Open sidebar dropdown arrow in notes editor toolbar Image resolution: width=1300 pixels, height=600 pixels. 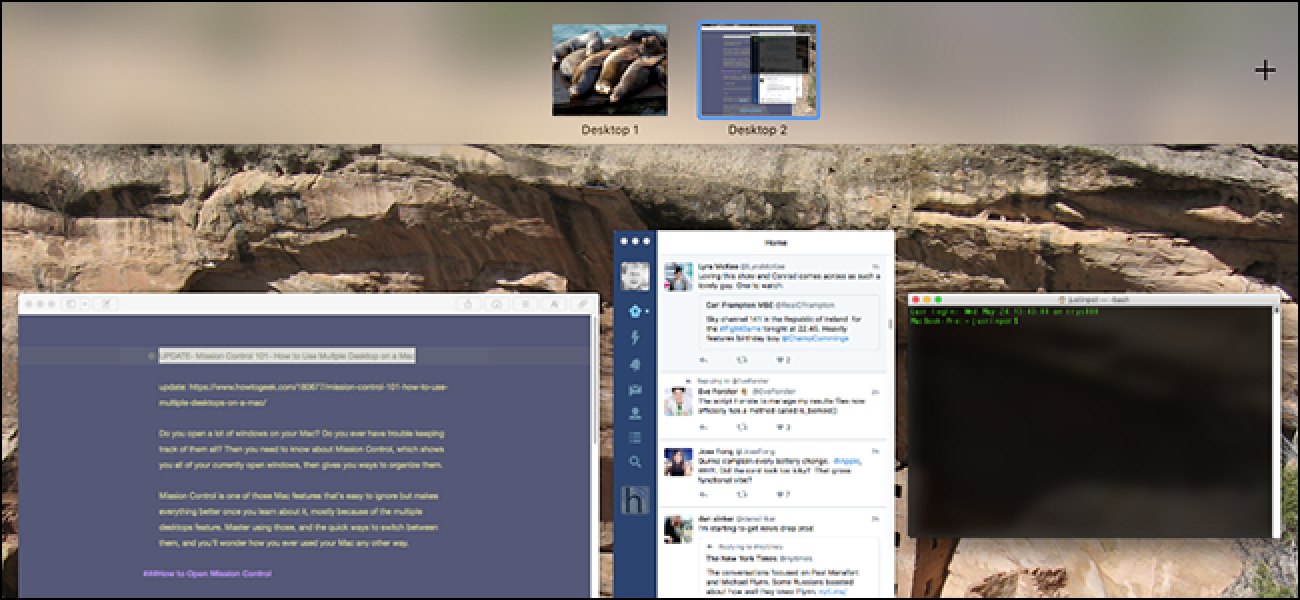tap(84, 303)
